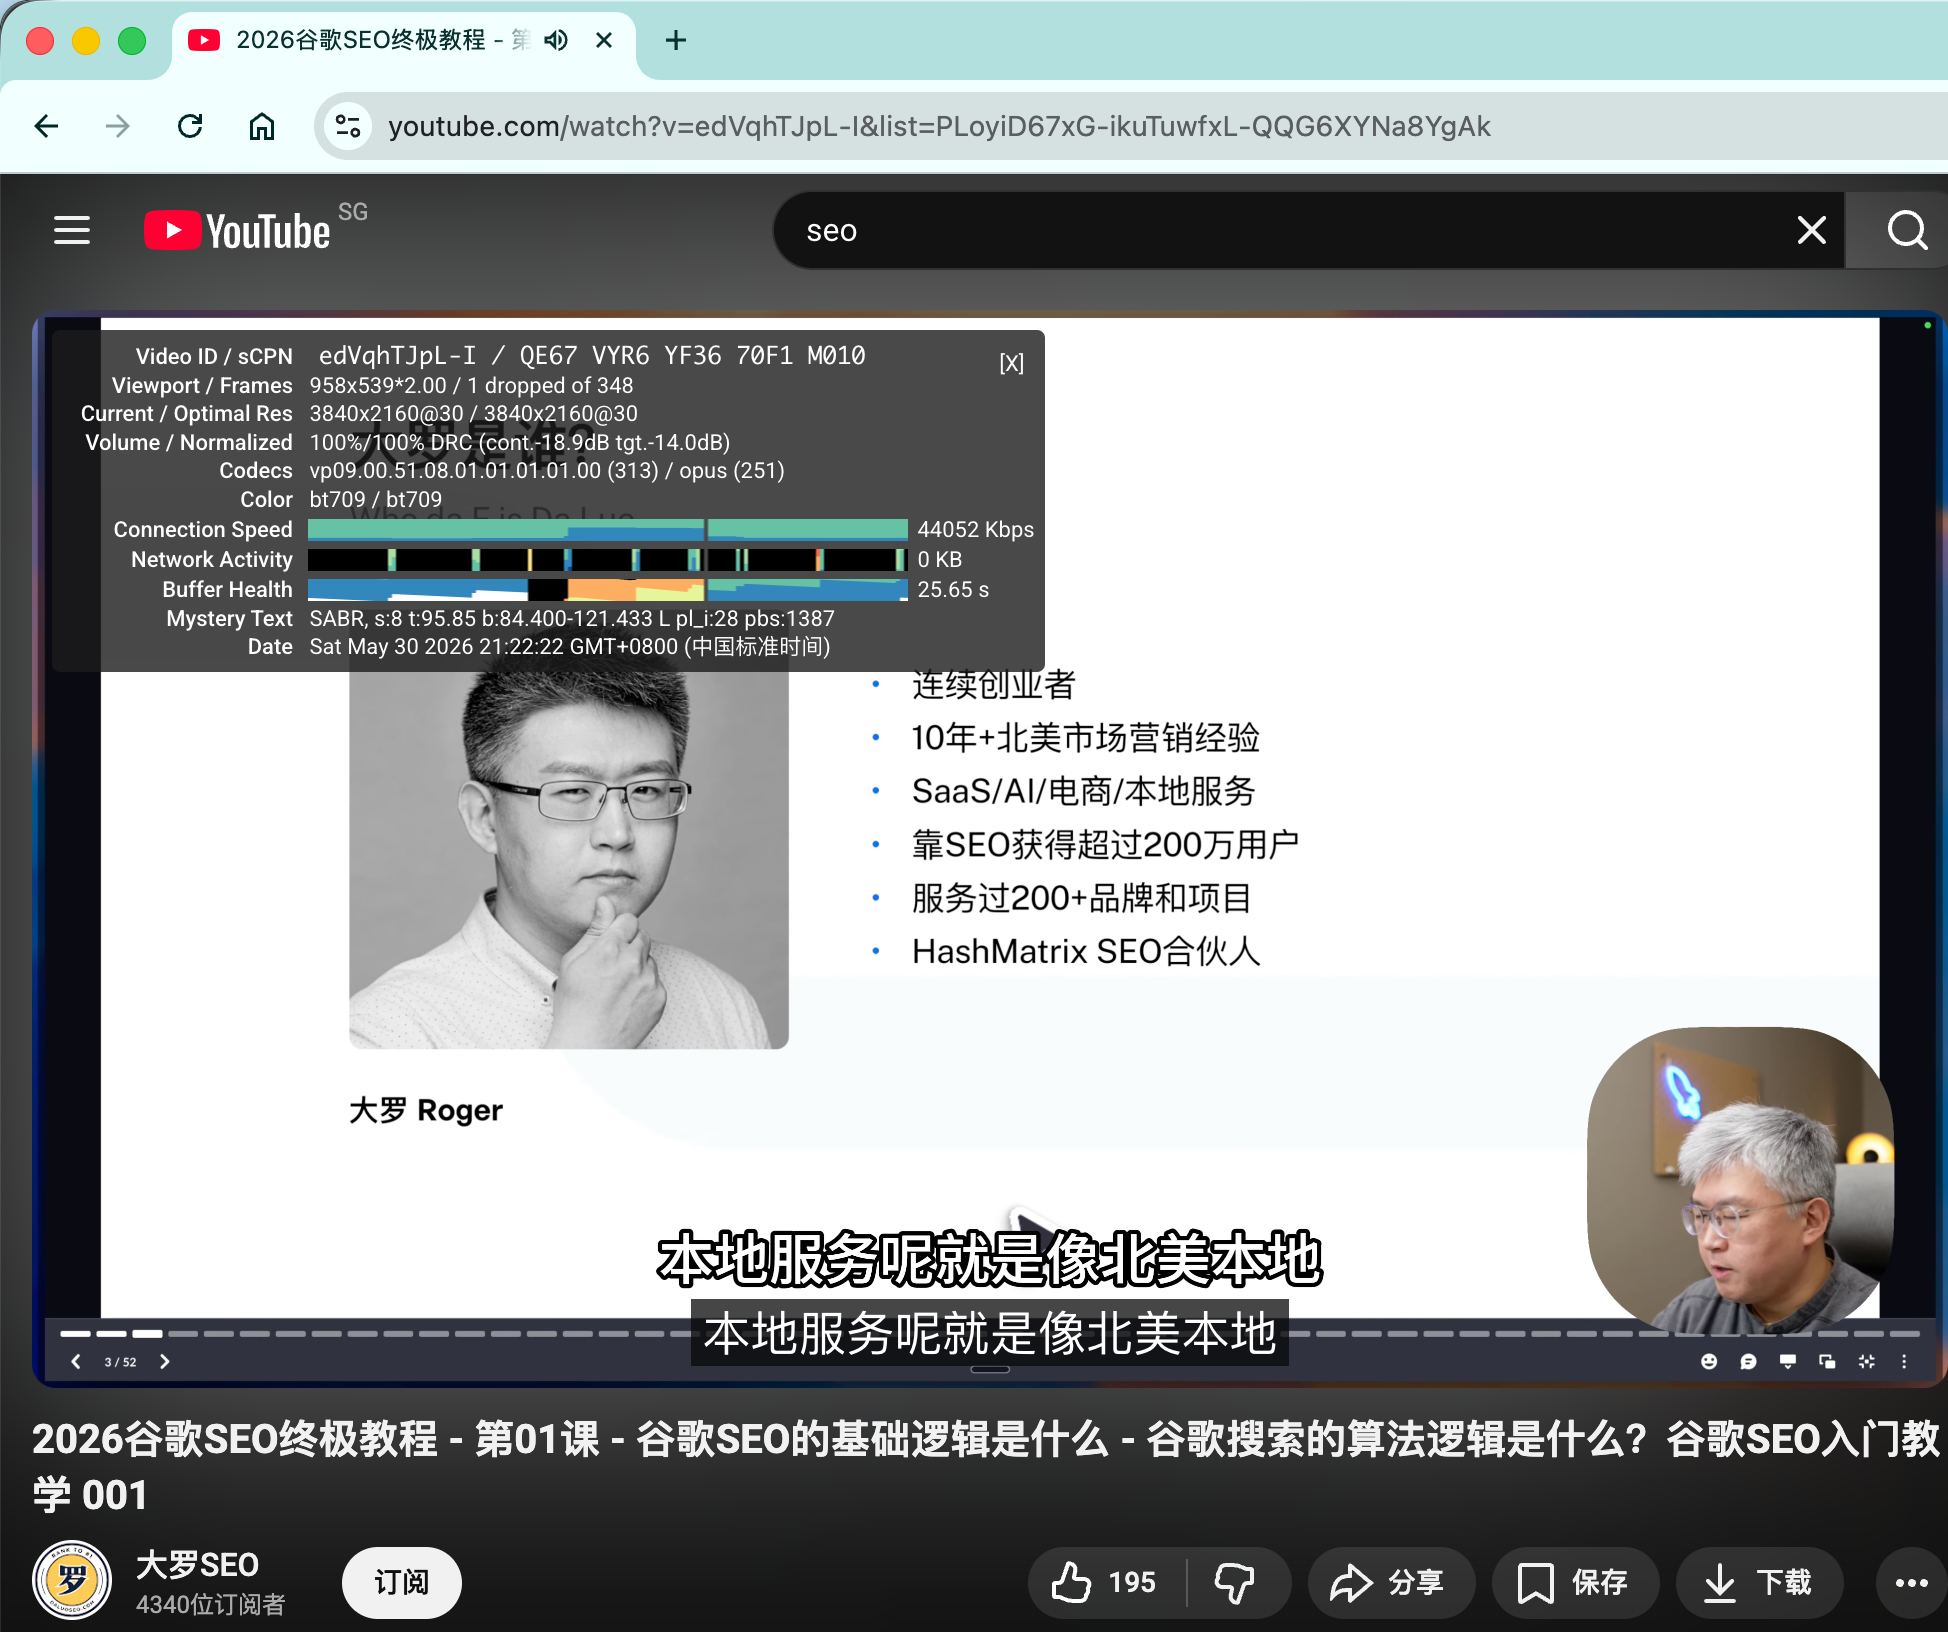The width and height of the screenshot is (1948, 1632).
Task: Click the Video ID edVqhTJpL-I value
Action: (397, 356)
